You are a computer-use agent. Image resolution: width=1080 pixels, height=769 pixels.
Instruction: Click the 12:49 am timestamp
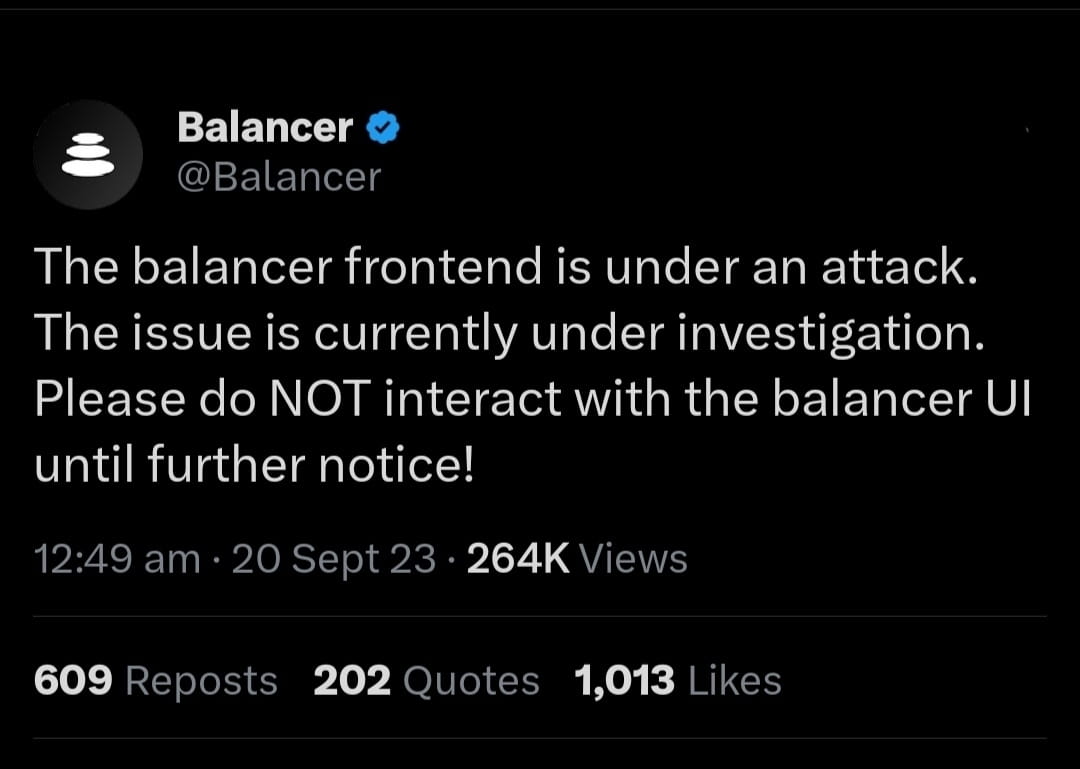(115, 558)
